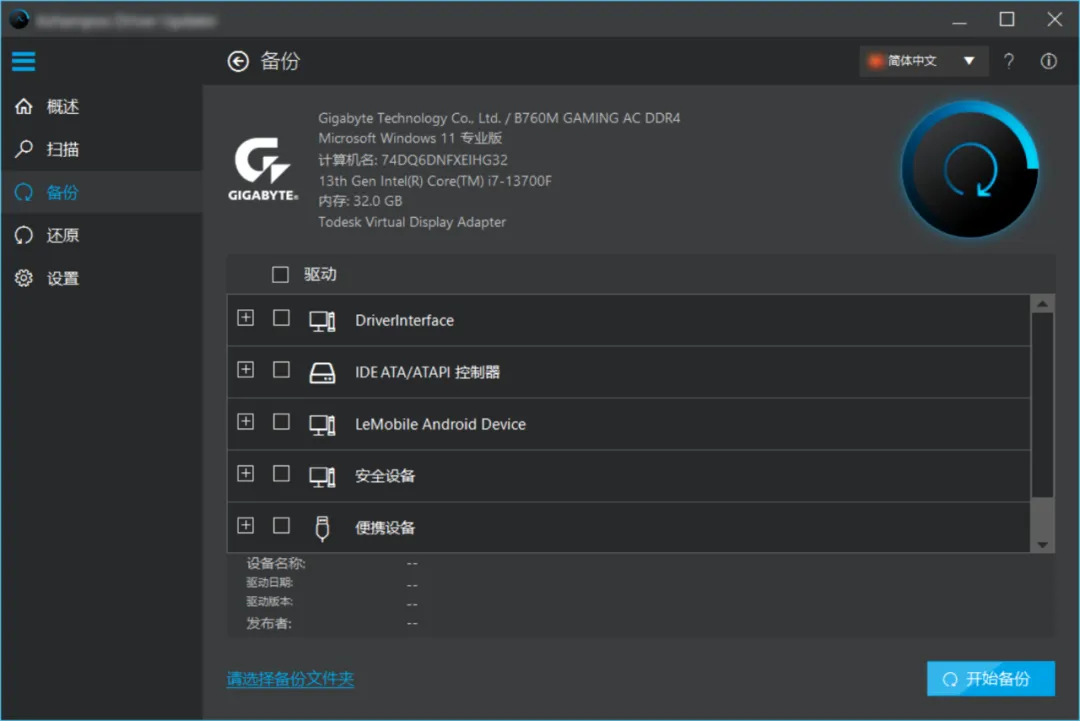Toggle the 驱动 select-all checkbox

click(280, 275)
